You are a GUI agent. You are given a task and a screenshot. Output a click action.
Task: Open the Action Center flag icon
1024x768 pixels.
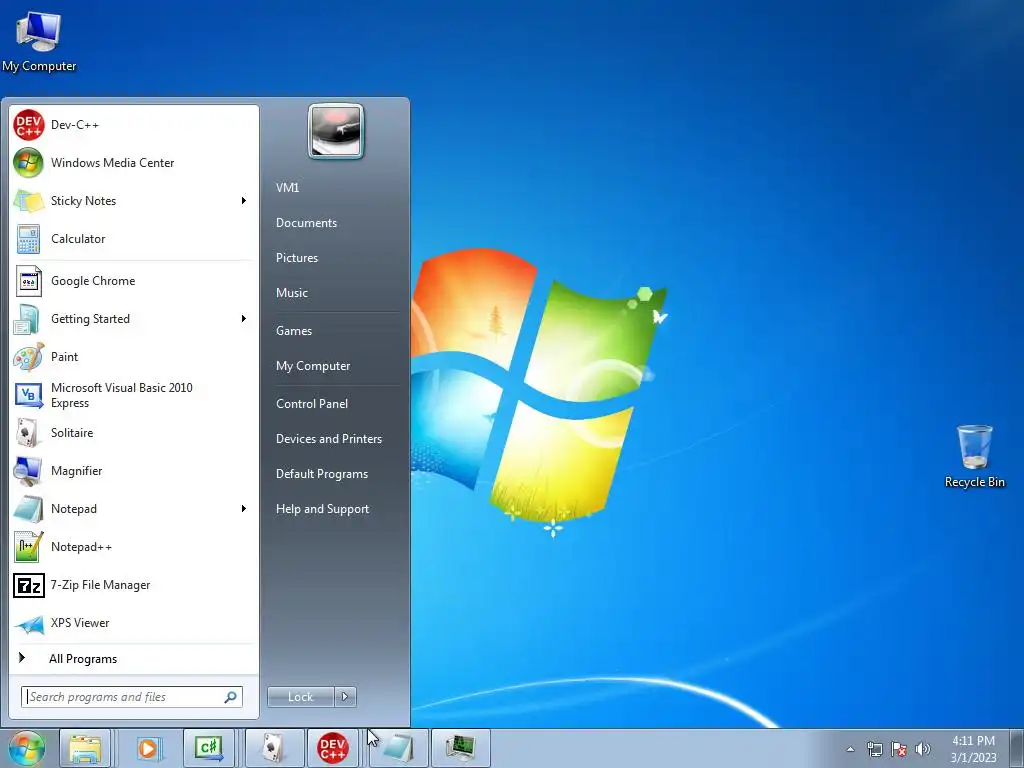click(x=899, y=749)
